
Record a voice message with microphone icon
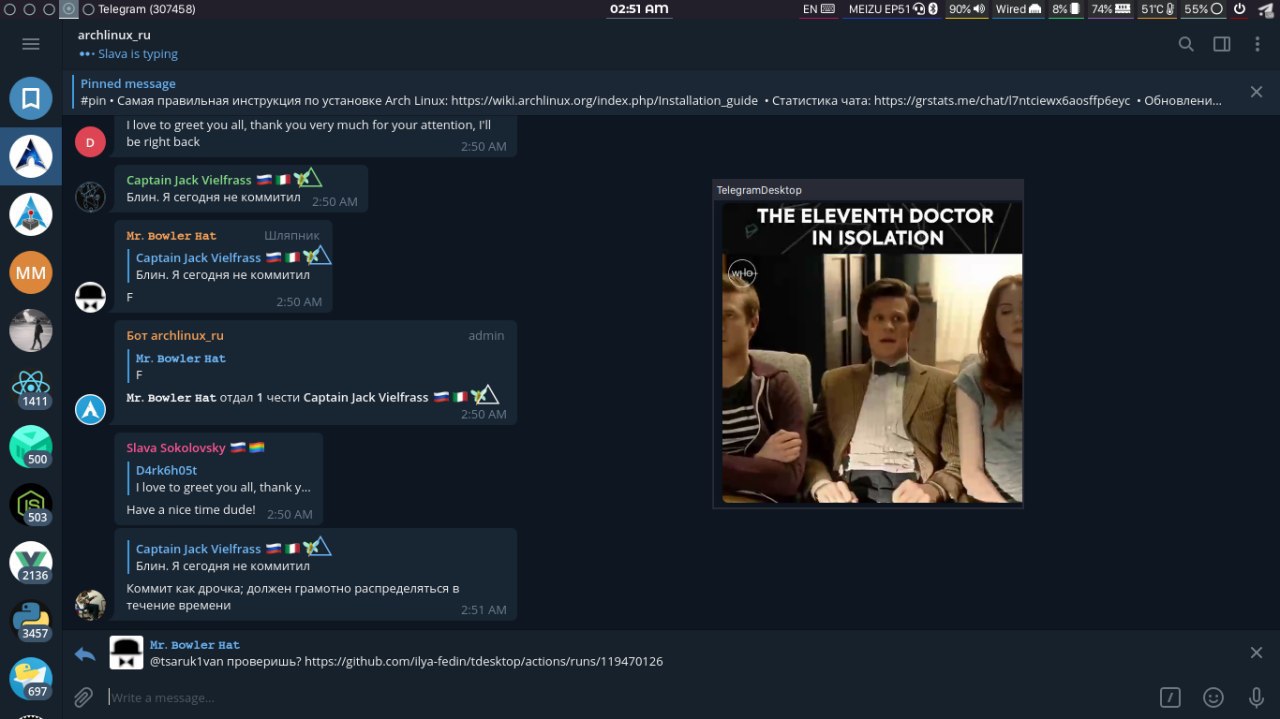coord(1257,697)
